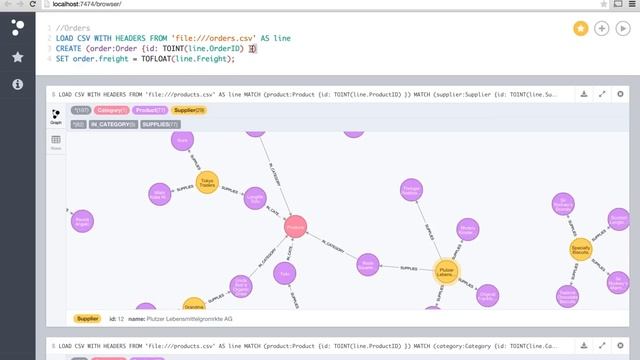The image size is (640, 360).
Task: Close the second result frame at bottom
Action: [x=620, y=345]
